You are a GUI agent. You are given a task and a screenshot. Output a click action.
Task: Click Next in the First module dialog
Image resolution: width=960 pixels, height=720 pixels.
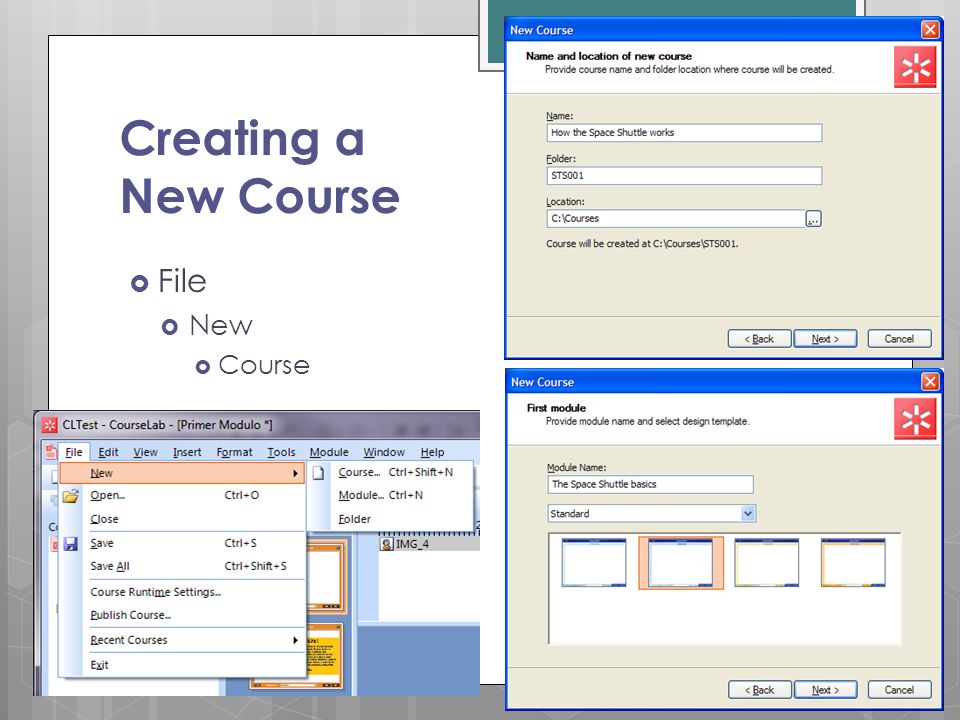point(826,690)
